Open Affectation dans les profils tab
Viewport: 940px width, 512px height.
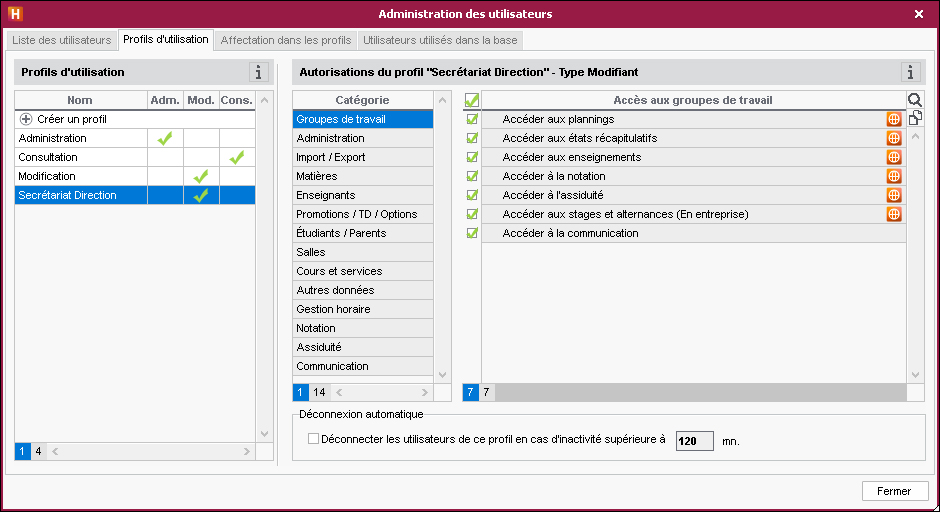[x=286, y=40]
